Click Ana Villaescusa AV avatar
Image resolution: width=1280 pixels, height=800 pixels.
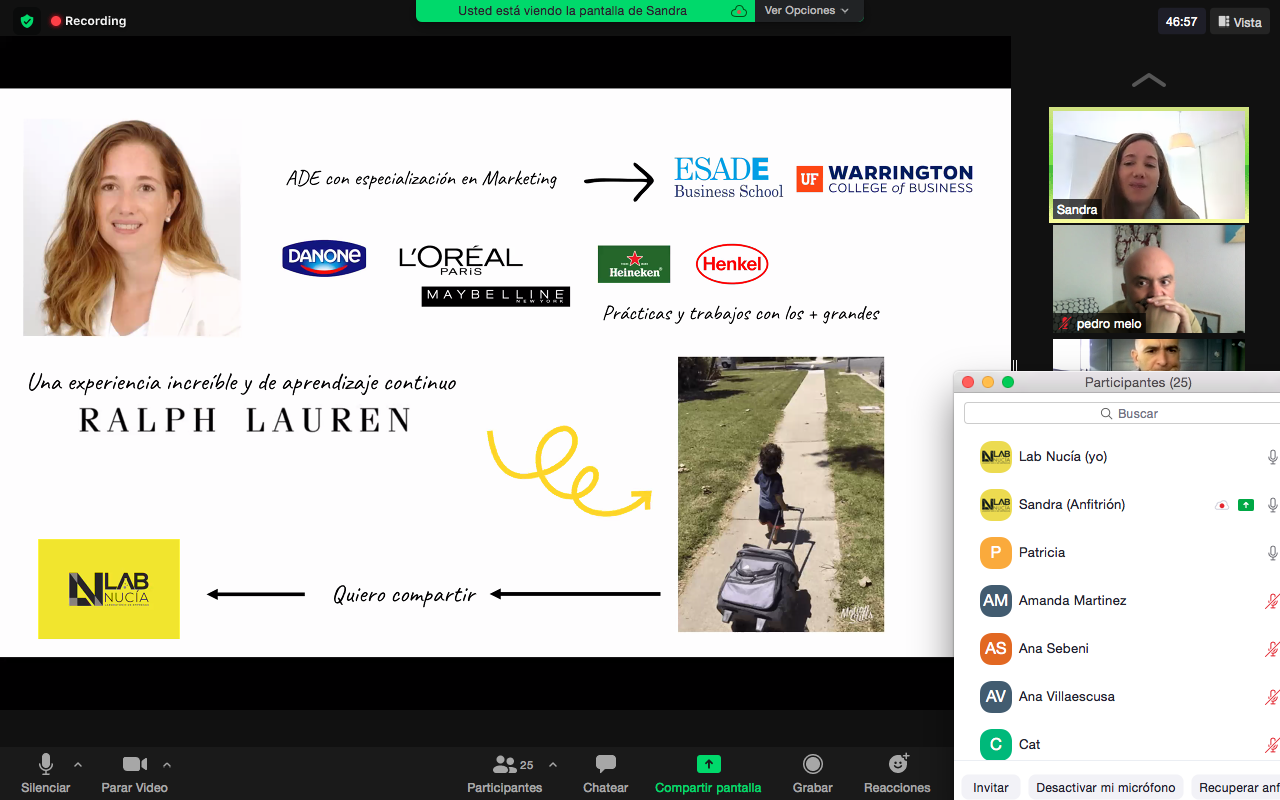pos(996,697)
